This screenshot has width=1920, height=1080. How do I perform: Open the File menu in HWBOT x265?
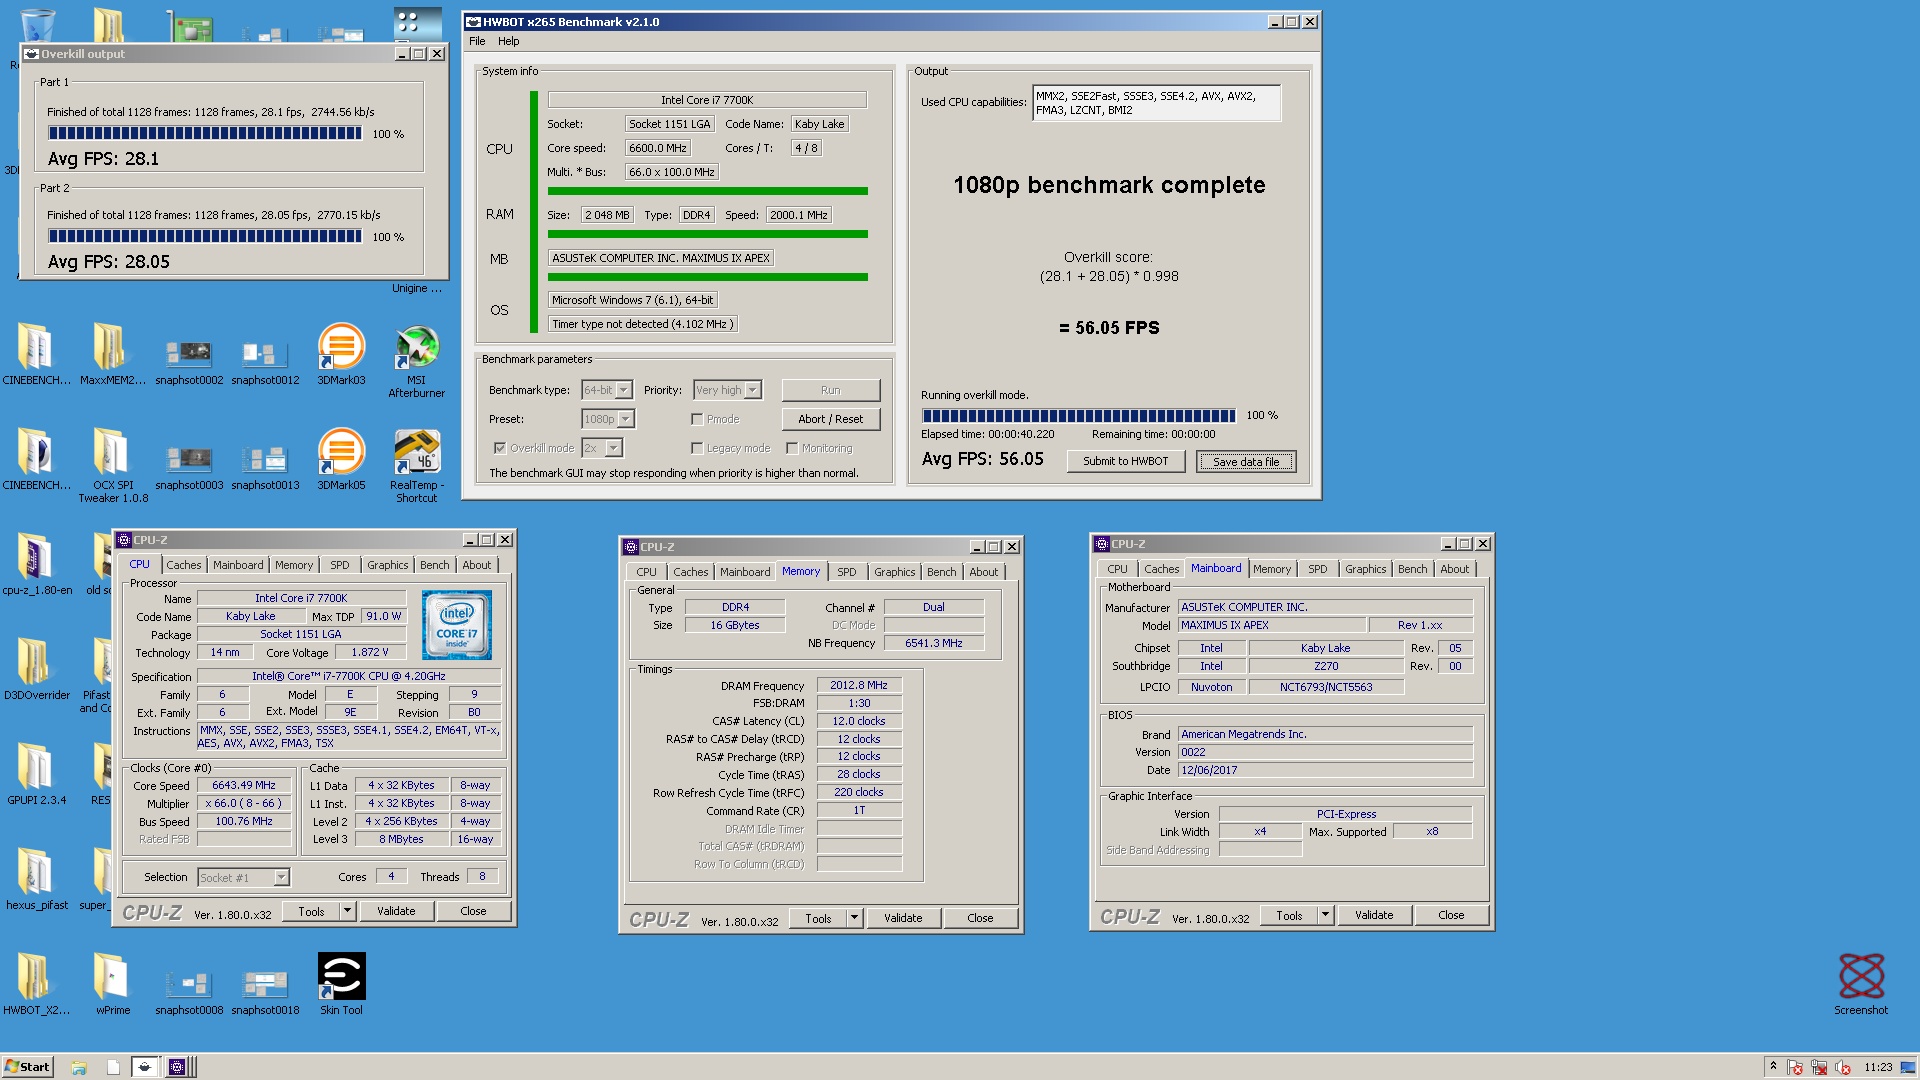(477, 41)
